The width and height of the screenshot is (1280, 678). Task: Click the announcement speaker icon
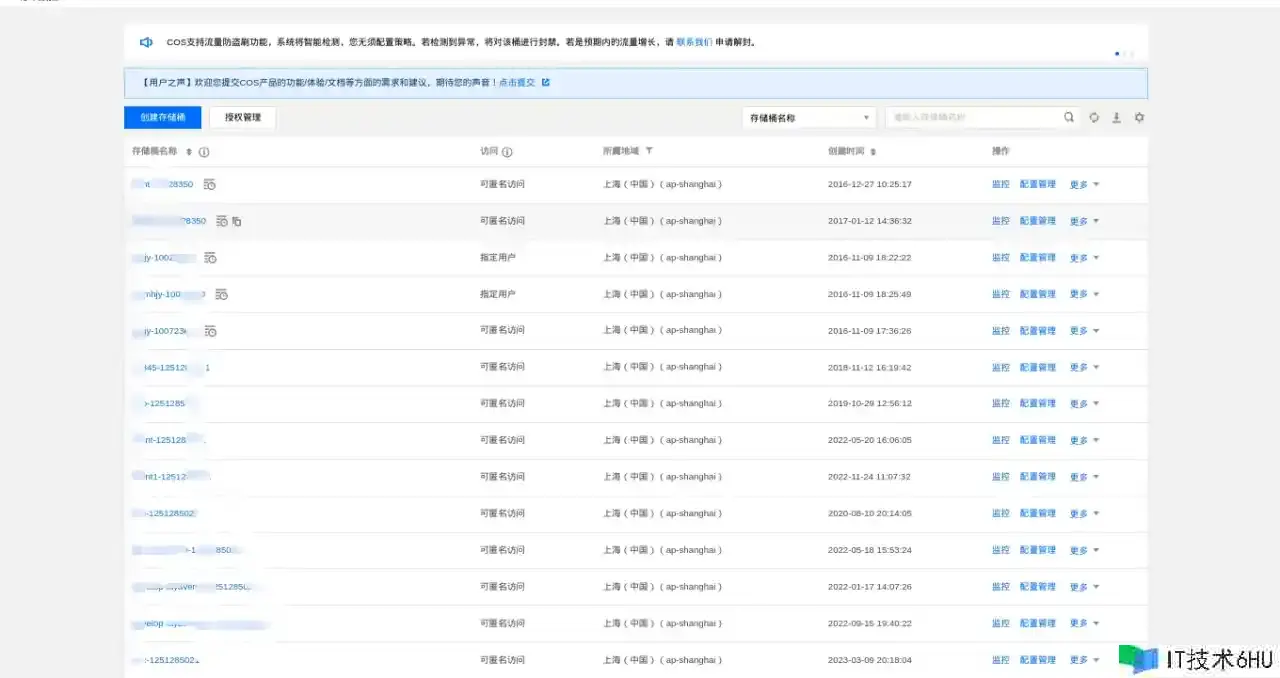[146, 42]
